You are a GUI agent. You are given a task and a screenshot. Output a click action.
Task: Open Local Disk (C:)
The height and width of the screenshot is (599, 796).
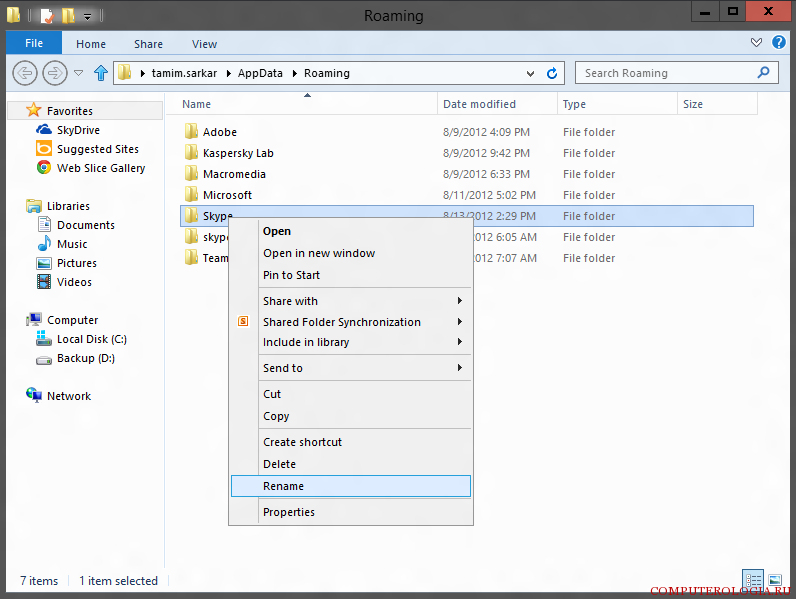coord(92,339)
